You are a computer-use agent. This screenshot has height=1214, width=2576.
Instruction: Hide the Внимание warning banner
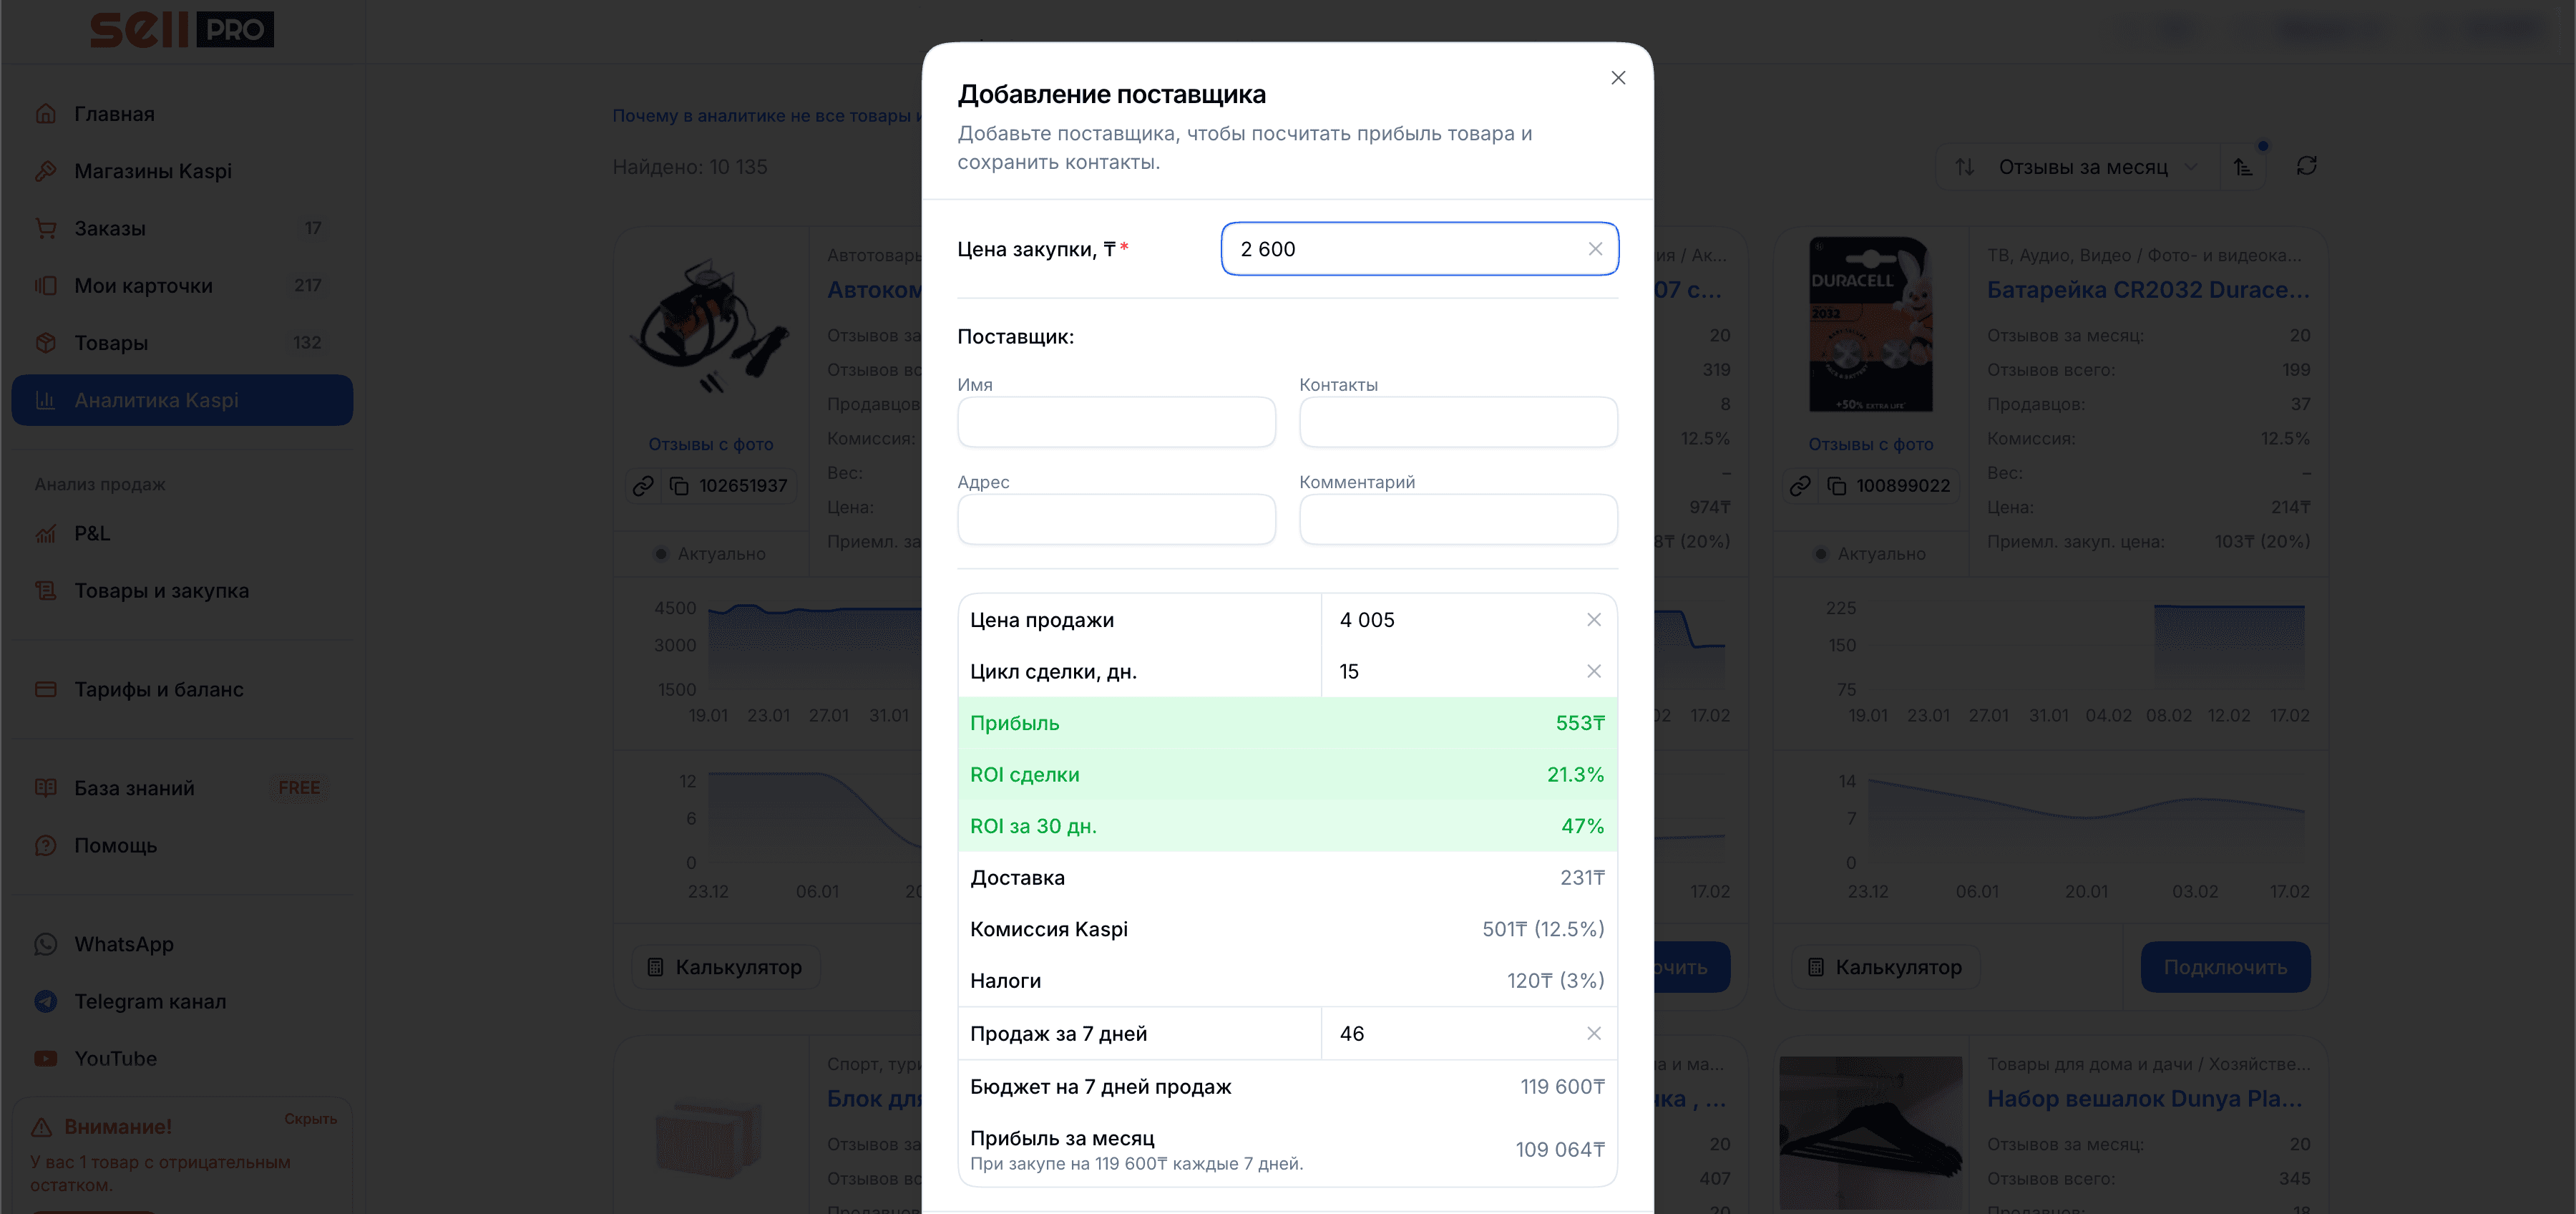tap(310, 1119)
